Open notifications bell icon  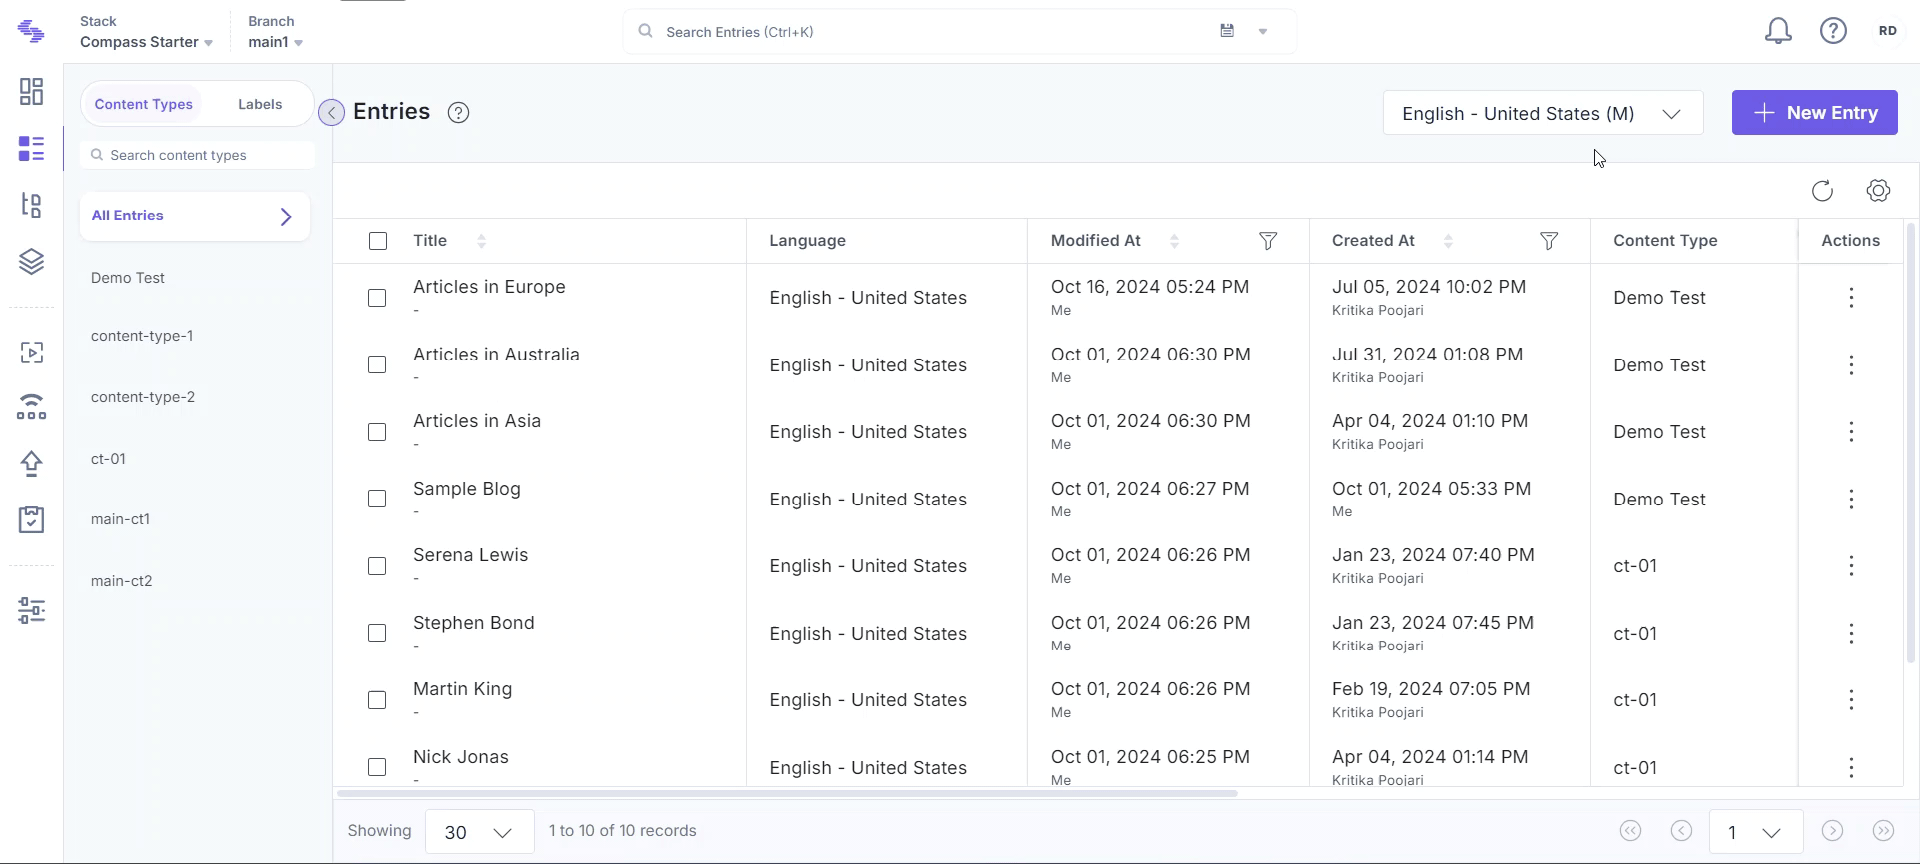coord(1778,31)
